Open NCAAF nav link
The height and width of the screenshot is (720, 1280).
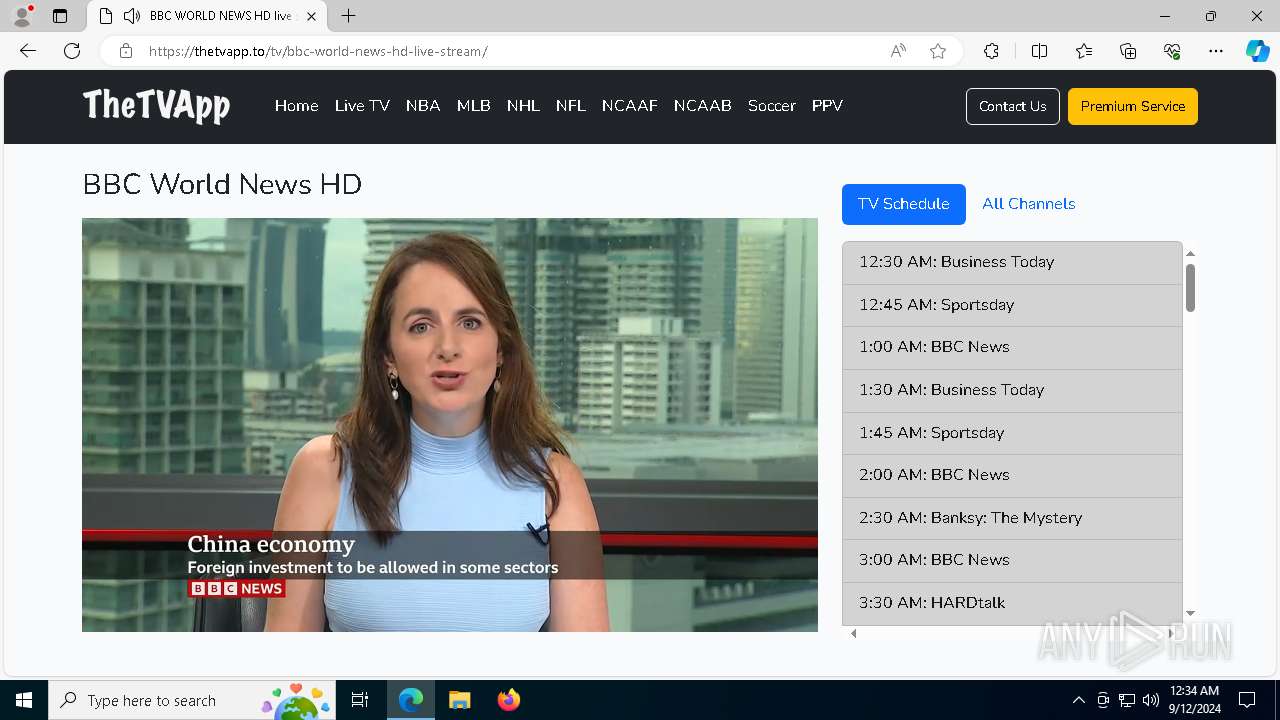(x=630, y=106)
